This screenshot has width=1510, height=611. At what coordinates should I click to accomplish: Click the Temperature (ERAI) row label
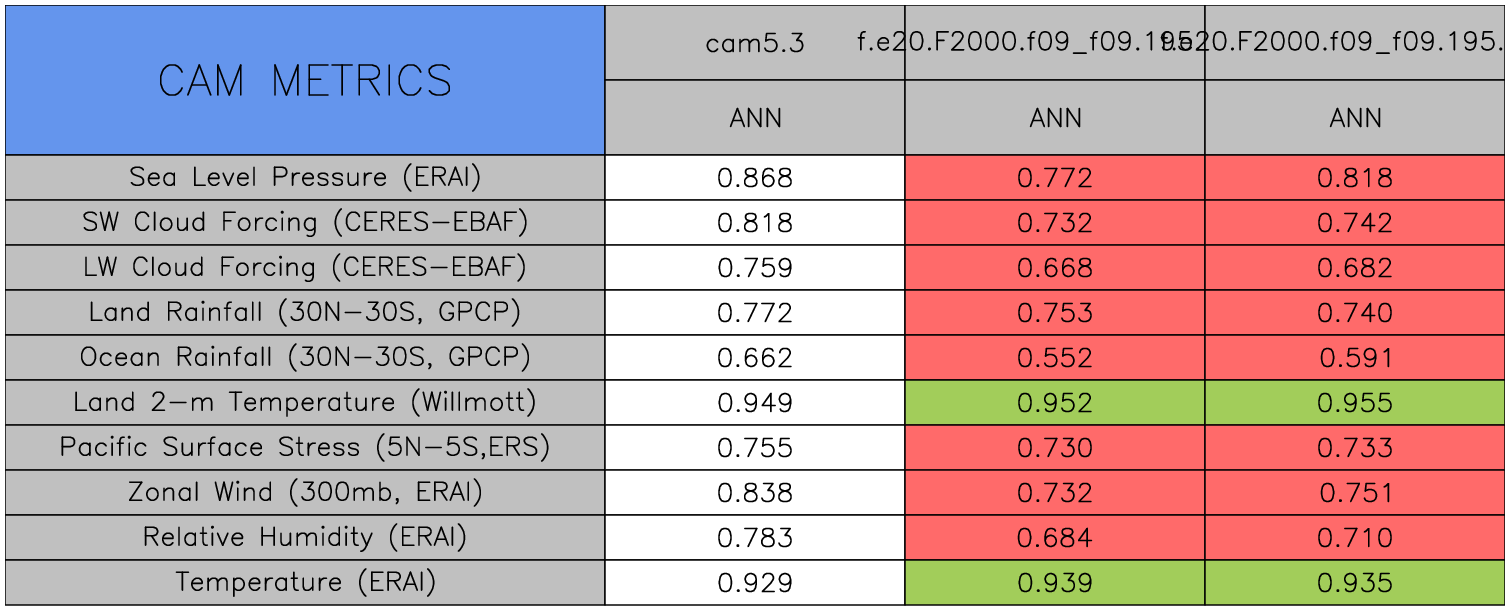[x=305, y=582]
